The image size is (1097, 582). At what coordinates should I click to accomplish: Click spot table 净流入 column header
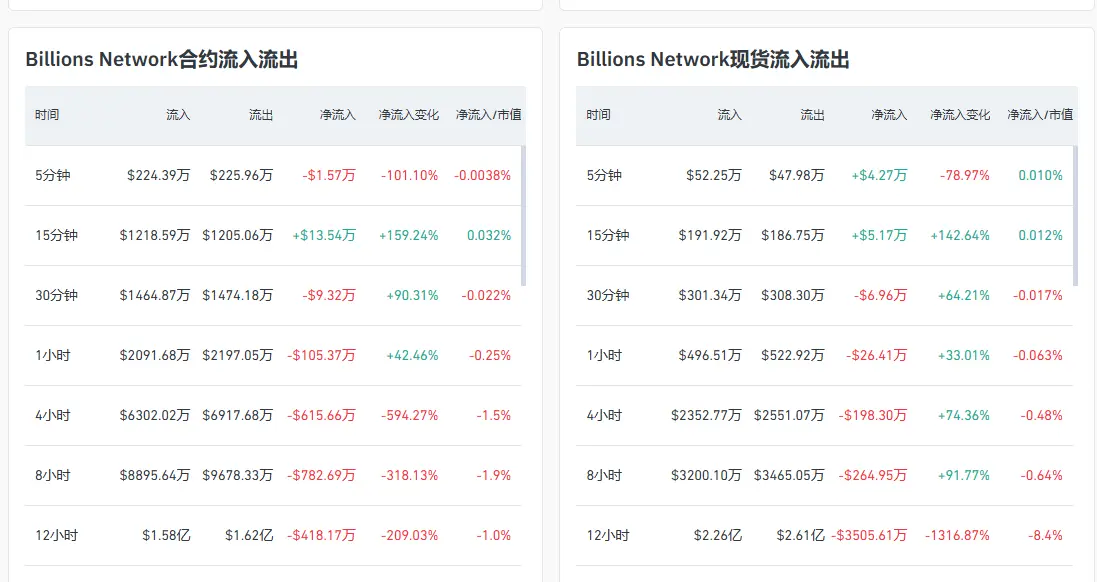(x=889, y=115)
